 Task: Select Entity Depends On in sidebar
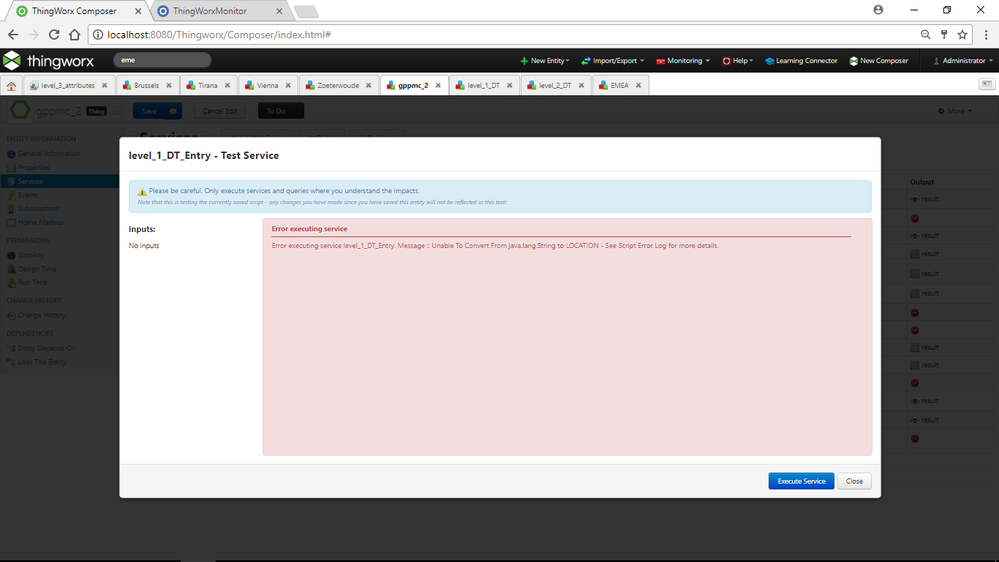[x=47, y=348]
